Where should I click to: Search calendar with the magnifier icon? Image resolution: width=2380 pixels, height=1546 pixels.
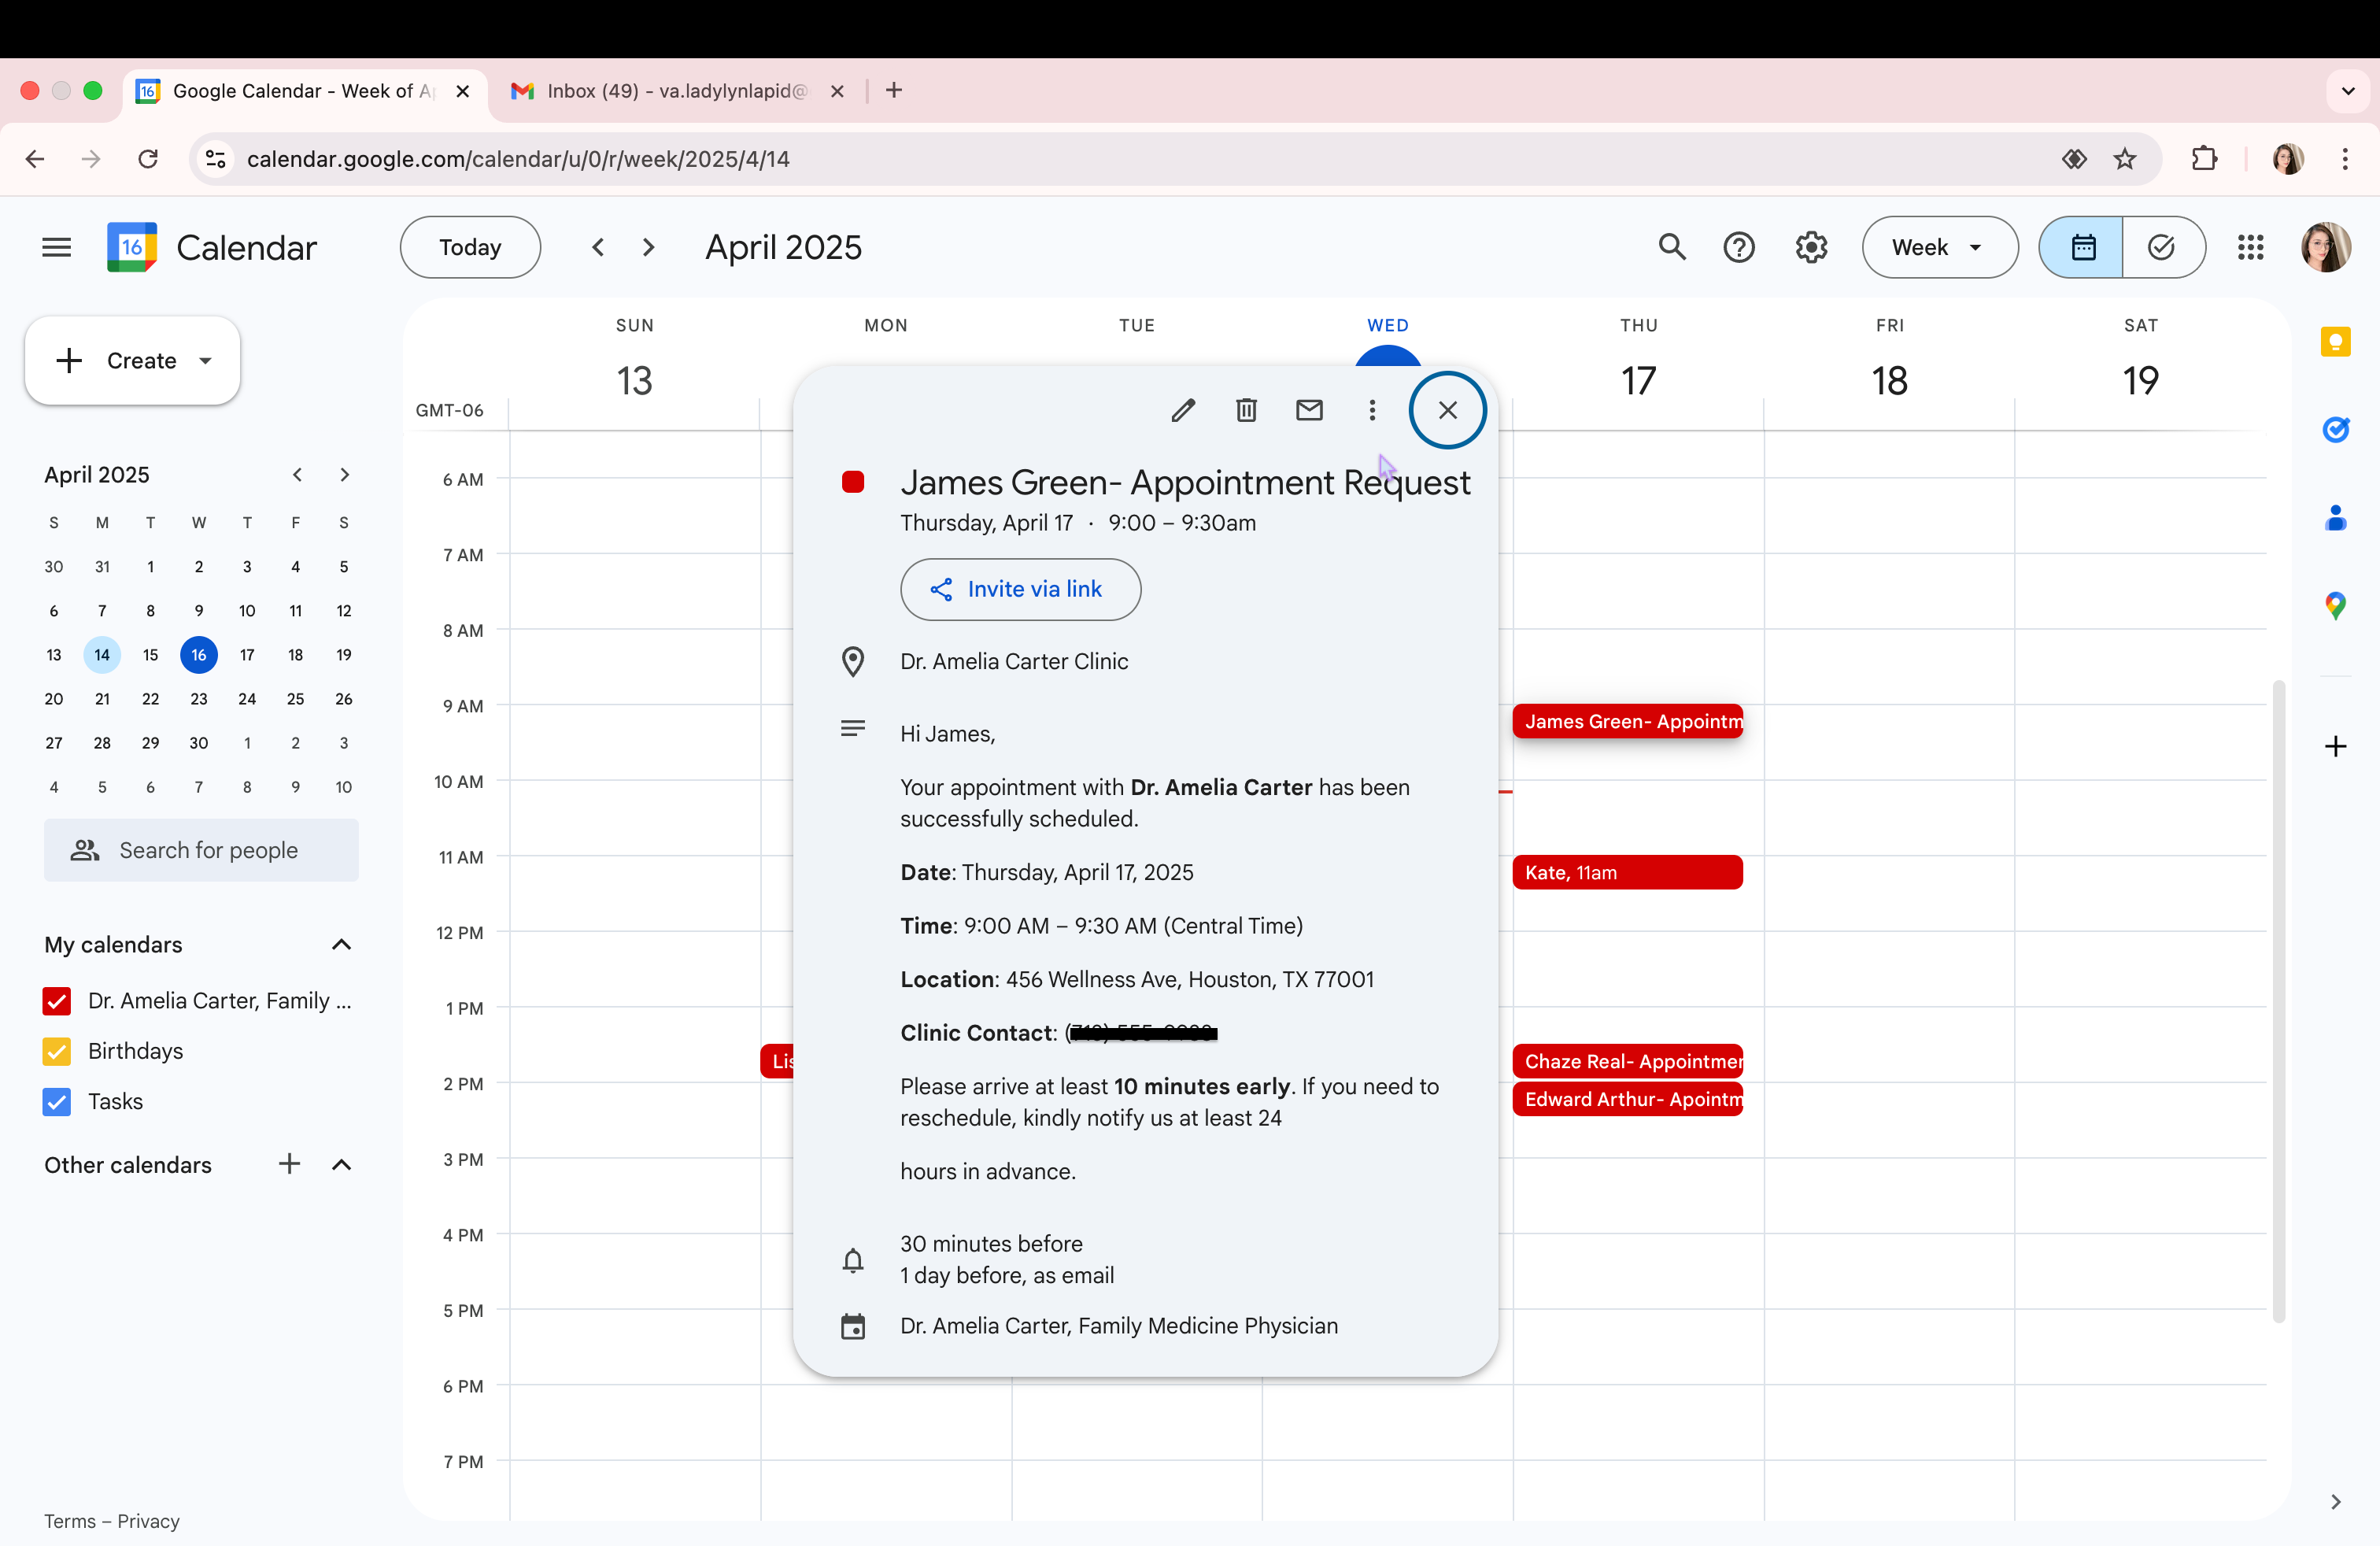pyautogui.click(x=1672, y=247)
